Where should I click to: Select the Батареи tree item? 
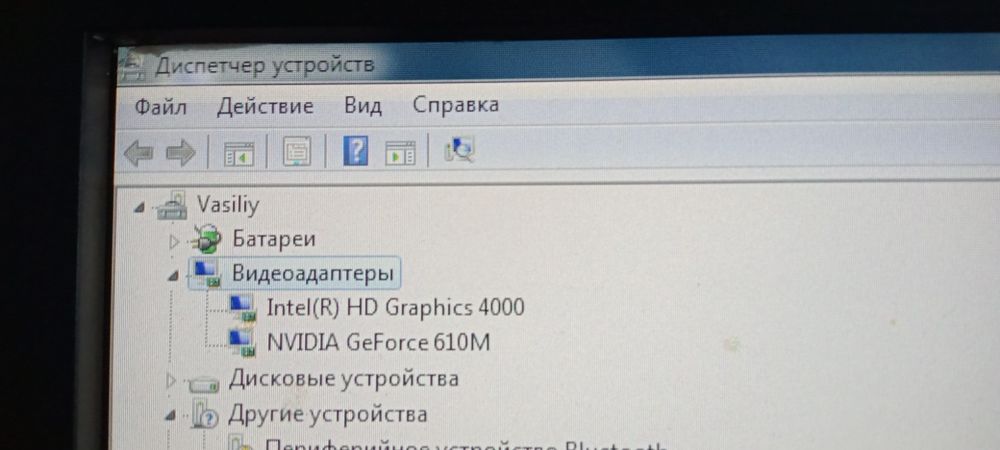tap(274, 239)
